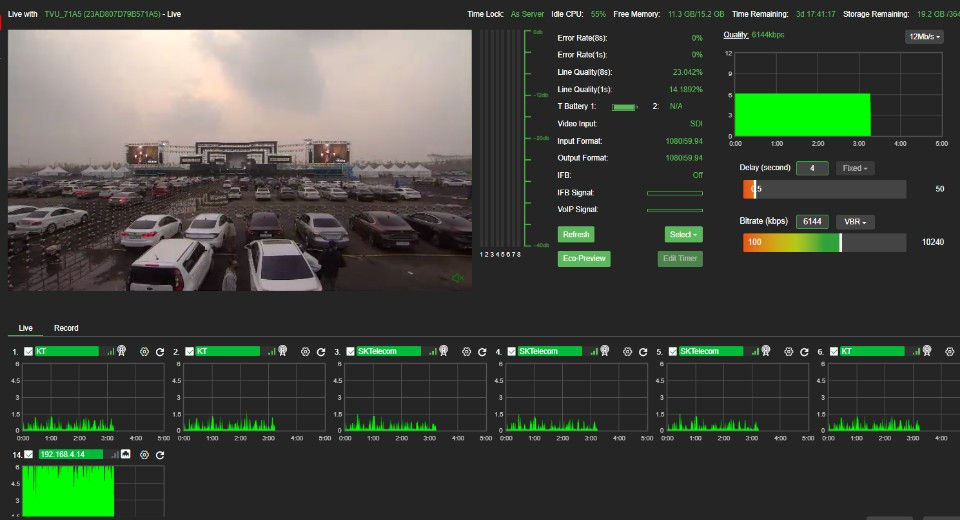Reload connection 4 SKTelecom with refresh icon
Image resolution: width=960 pixels, height=520 pixels.
coord(643,352)
